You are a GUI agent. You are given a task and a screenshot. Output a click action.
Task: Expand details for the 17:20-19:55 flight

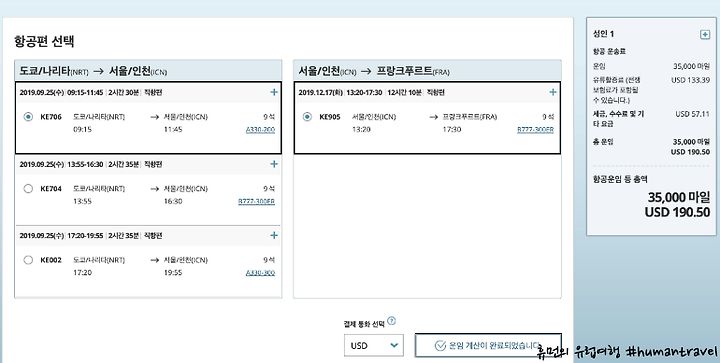coord(274,235)
